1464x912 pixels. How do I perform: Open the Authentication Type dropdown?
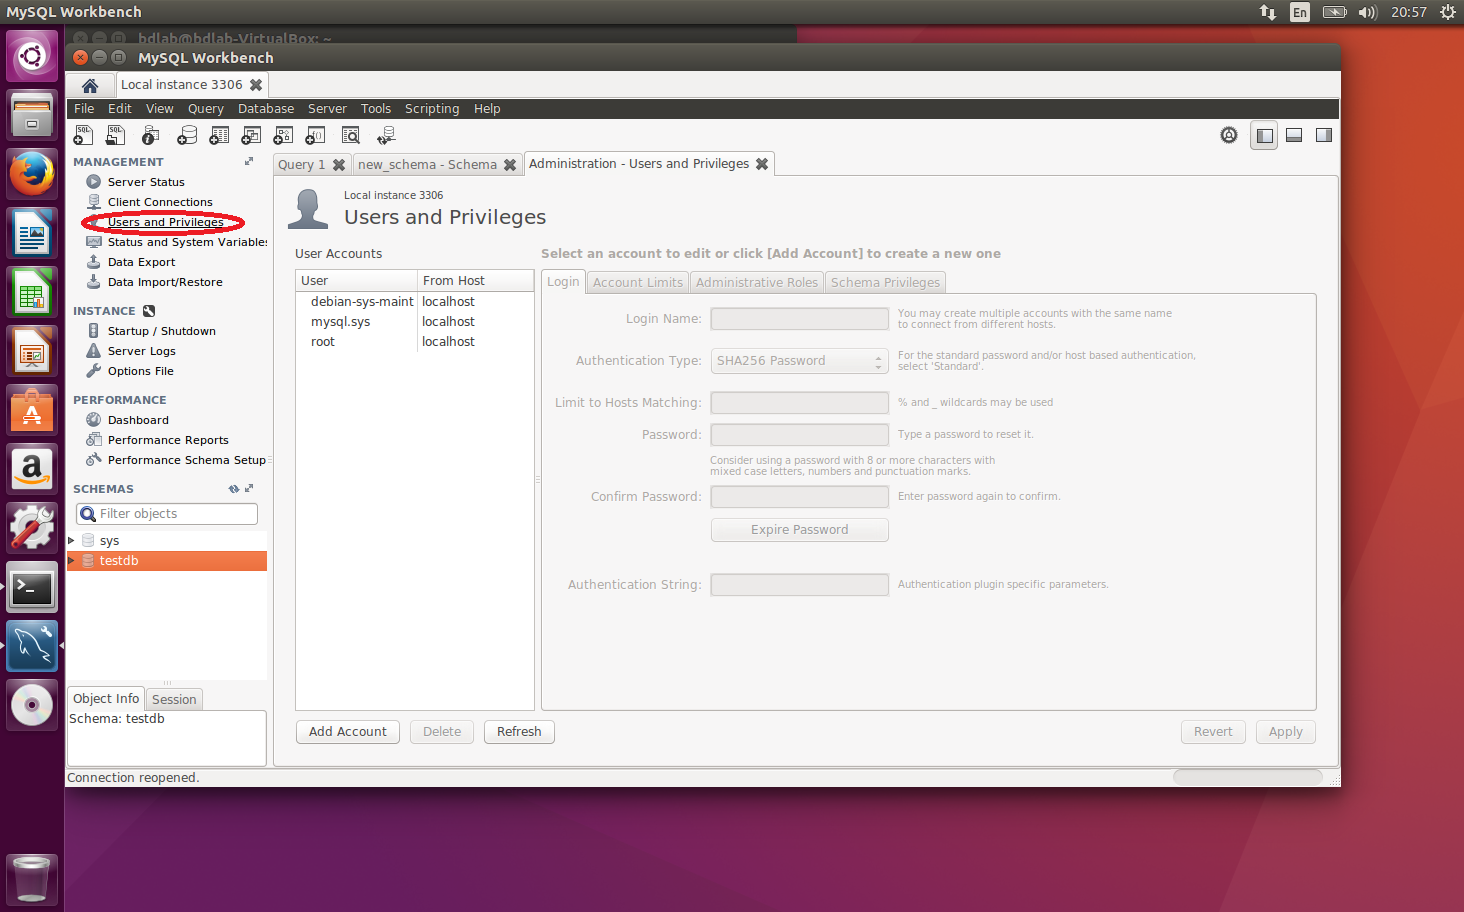pos(799,361)
